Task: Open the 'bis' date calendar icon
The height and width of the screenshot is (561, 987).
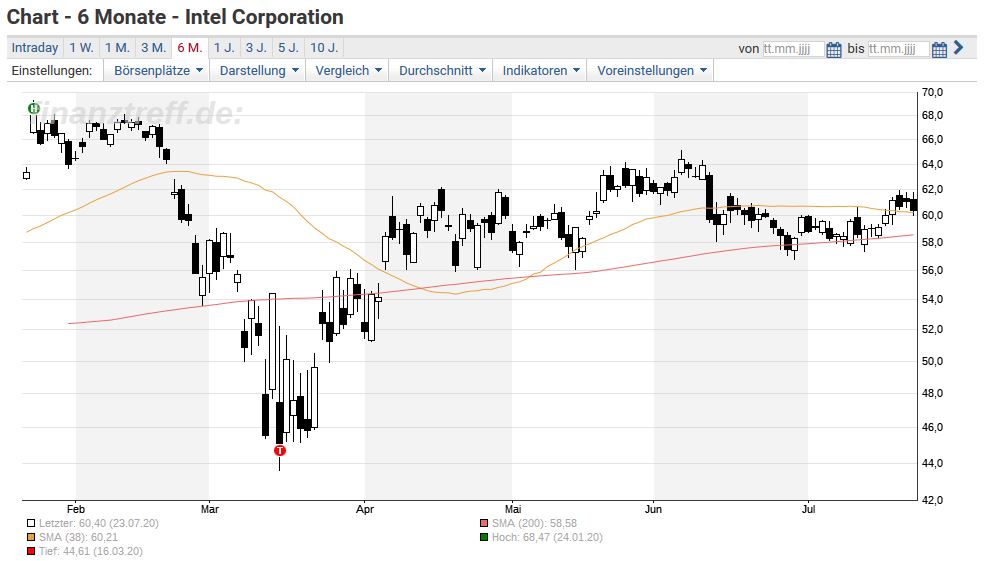Action: pyautogui.click(x=939, y=50)
